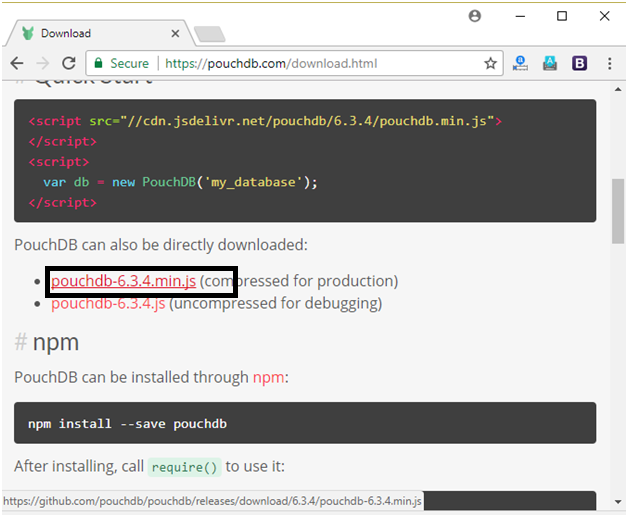Image resolution: width=628 pixels, height=517 pixels.
Task: Click the scrollbar down arrow
Action: [x=618, y=501]
